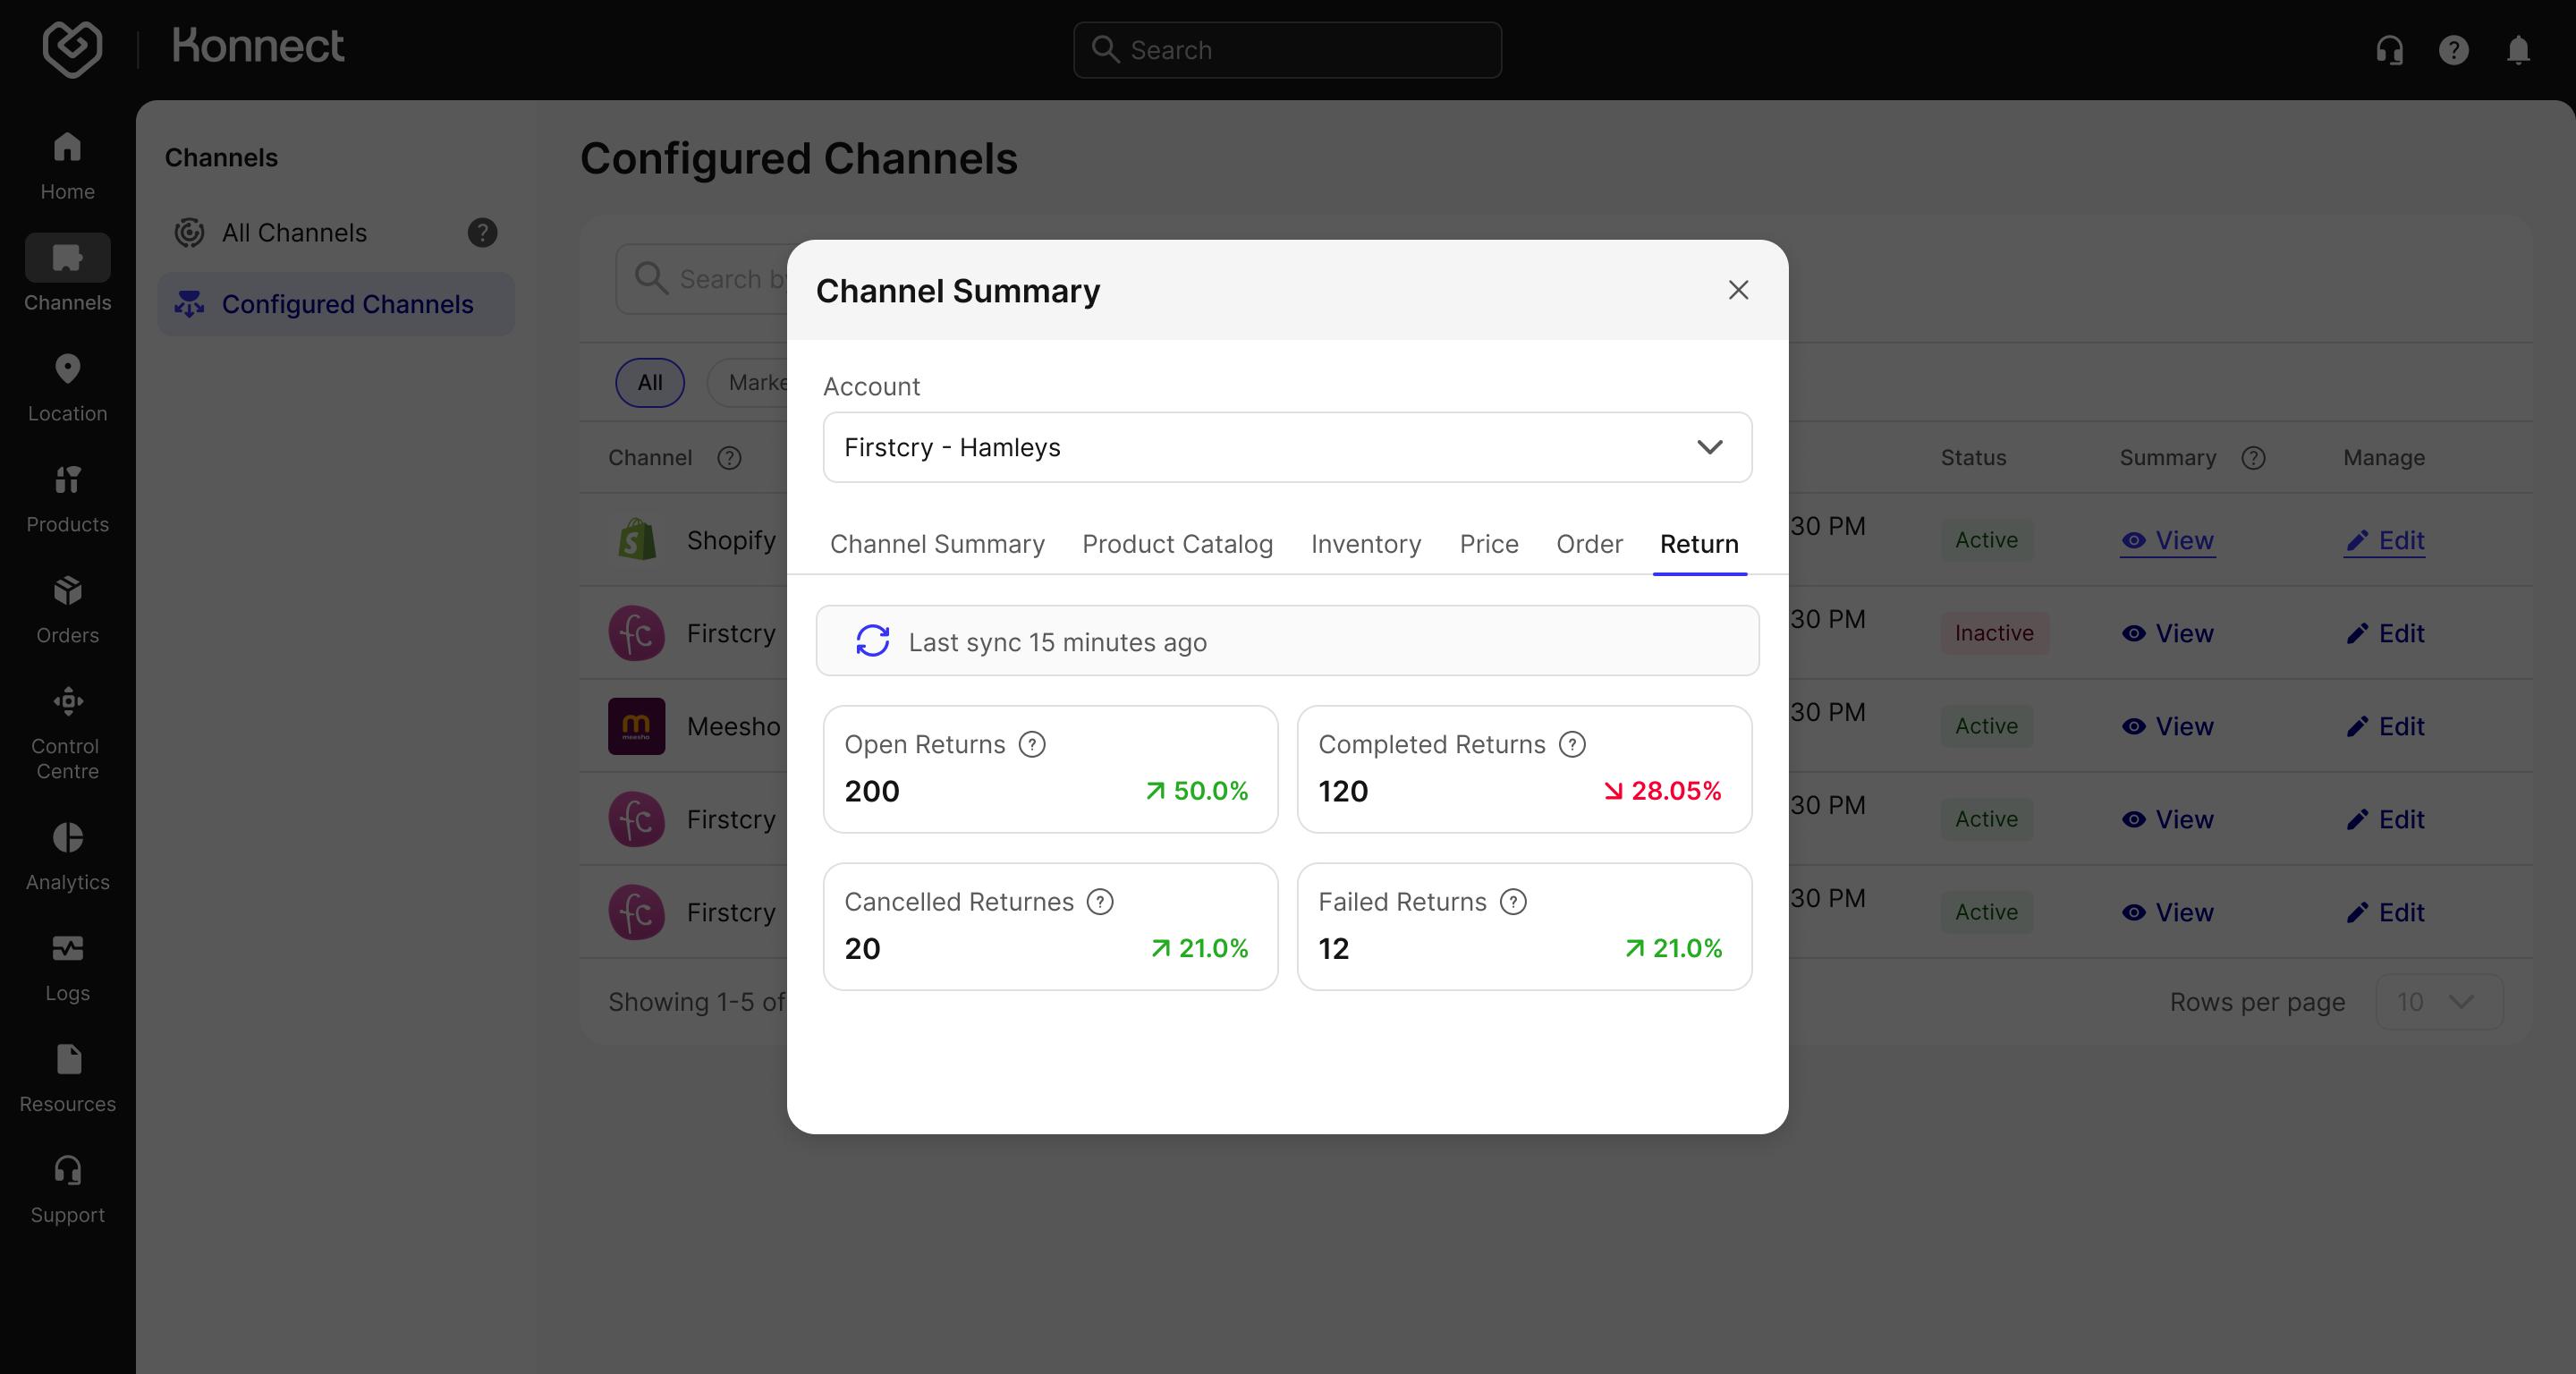Switch to the Order tab
2576x1374 pixels.
[1589, 544]
